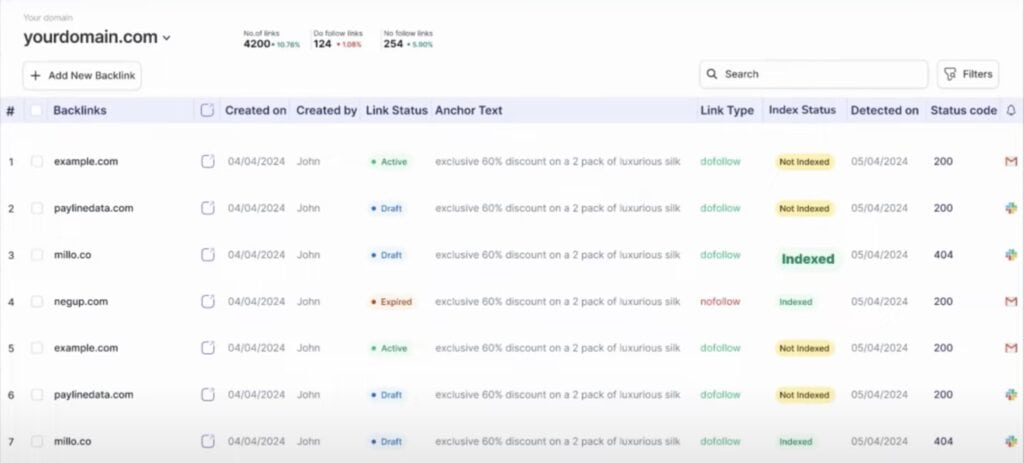This screenshot has height=463, width=1024.
Task: Toggle the select-all checkbox in header
Action: (x=37, y=110)
